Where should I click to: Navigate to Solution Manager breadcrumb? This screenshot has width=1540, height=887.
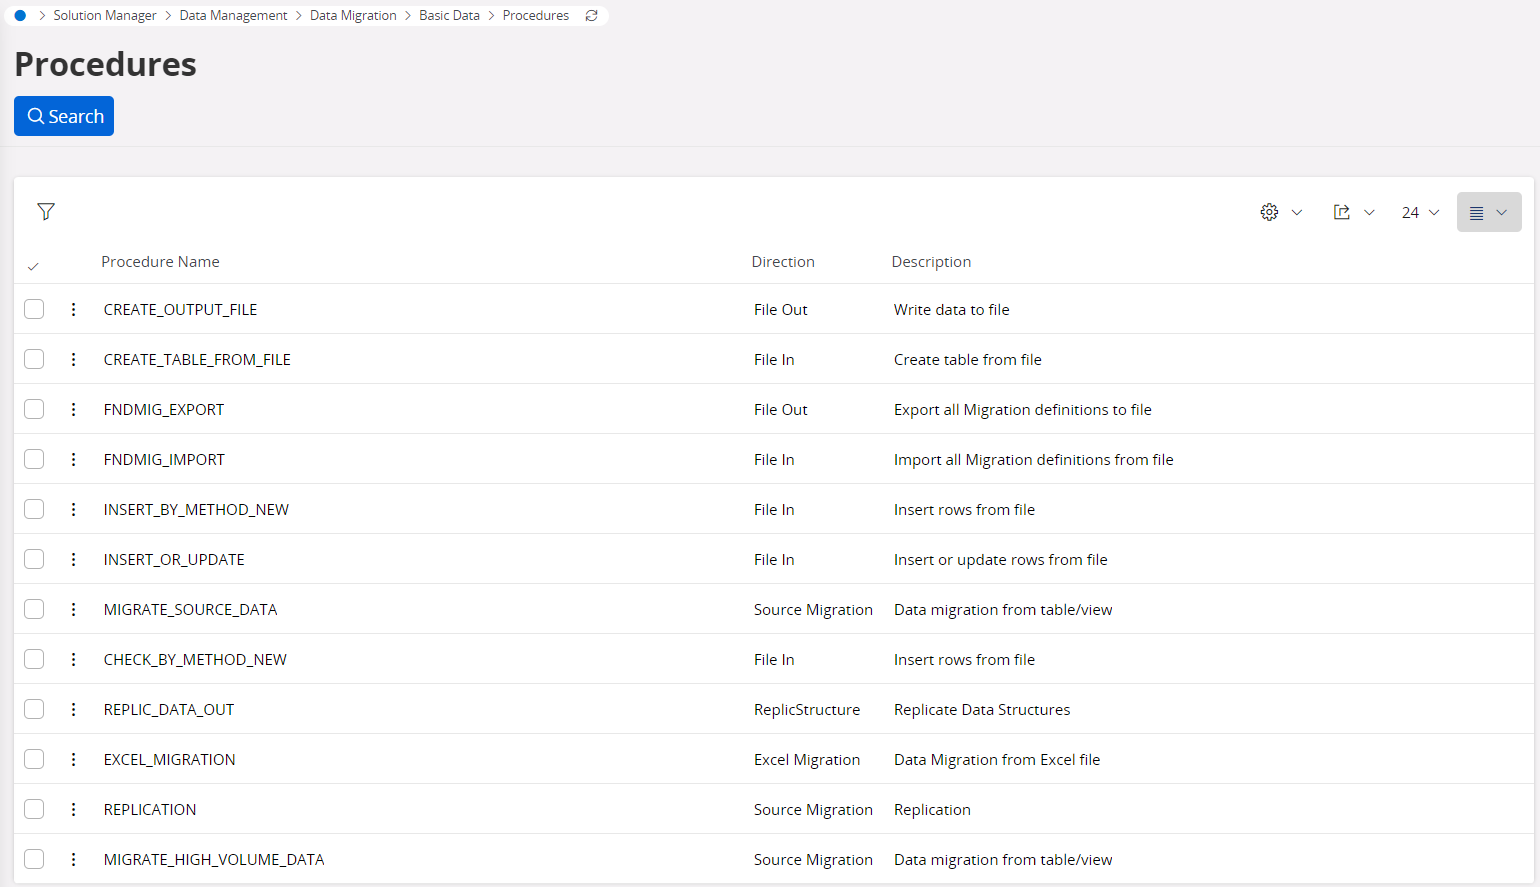pyautogui.click(x=105, y=16)
